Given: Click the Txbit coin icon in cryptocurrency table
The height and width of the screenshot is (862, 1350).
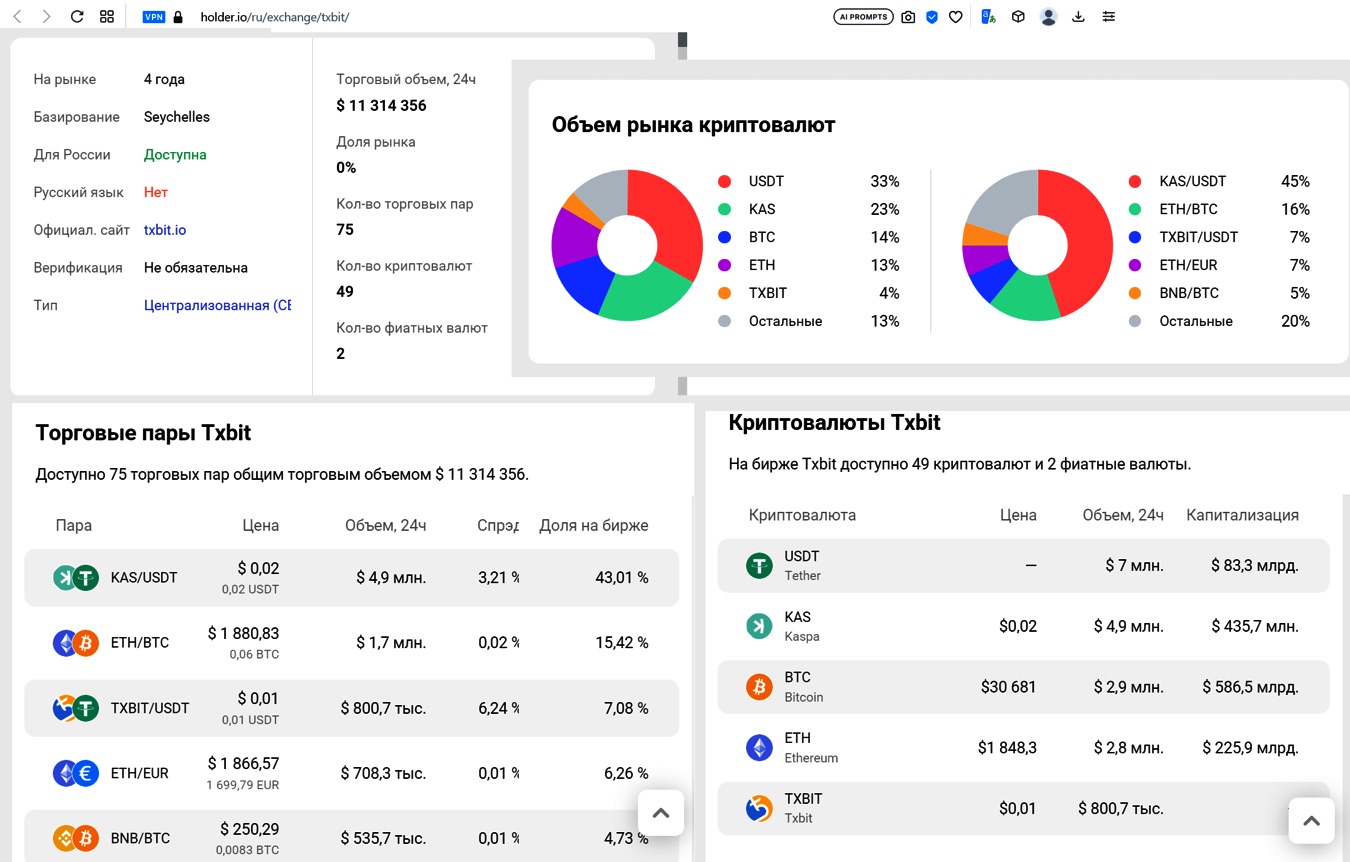Looking at the screenshot, I should (x=760, y=808).
